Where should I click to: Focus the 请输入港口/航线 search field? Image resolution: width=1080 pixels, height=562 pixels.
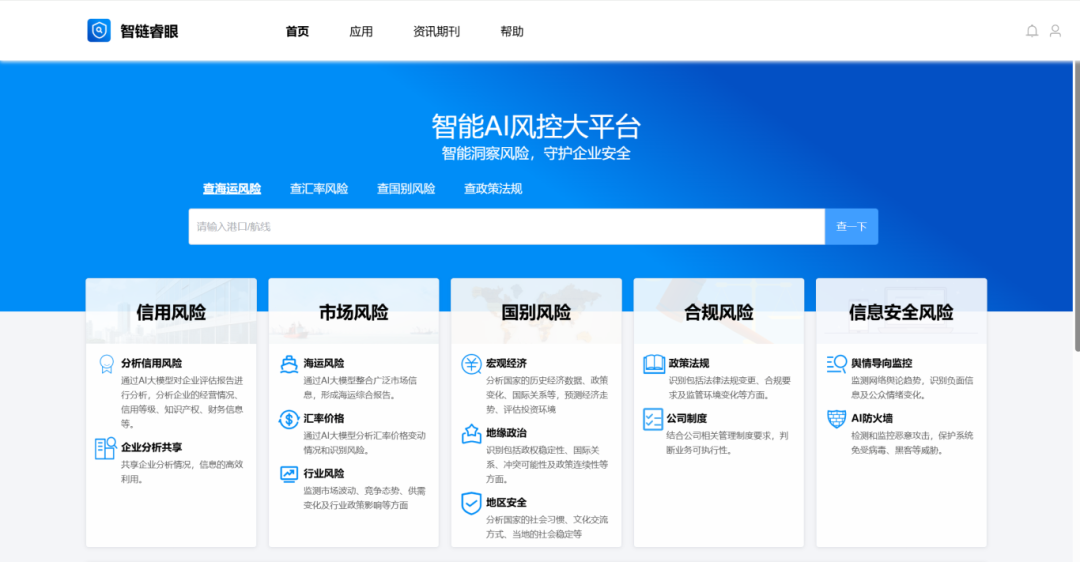(x=506, y=227)
